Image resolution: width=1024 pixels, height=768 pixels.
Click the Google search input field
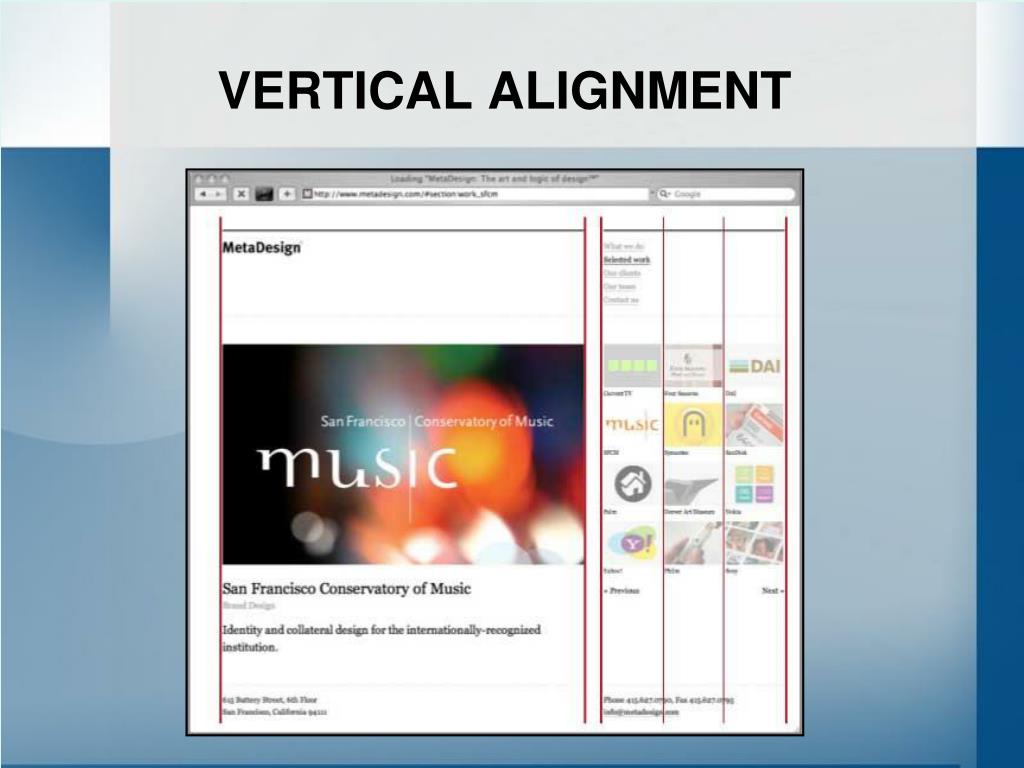[726, 194]
